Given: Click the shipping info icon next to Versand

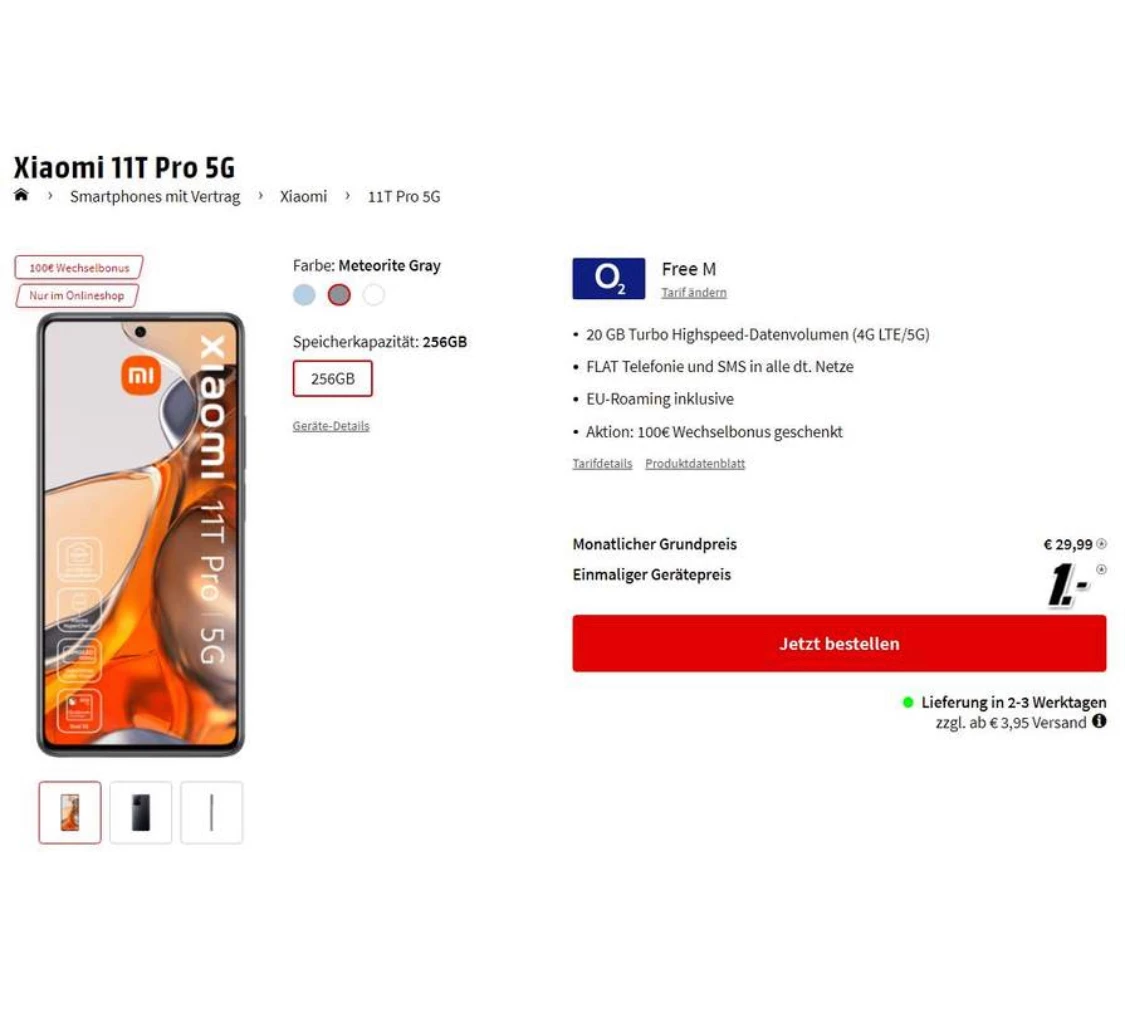Looking at the screenshot, I should click(1098, 722).
